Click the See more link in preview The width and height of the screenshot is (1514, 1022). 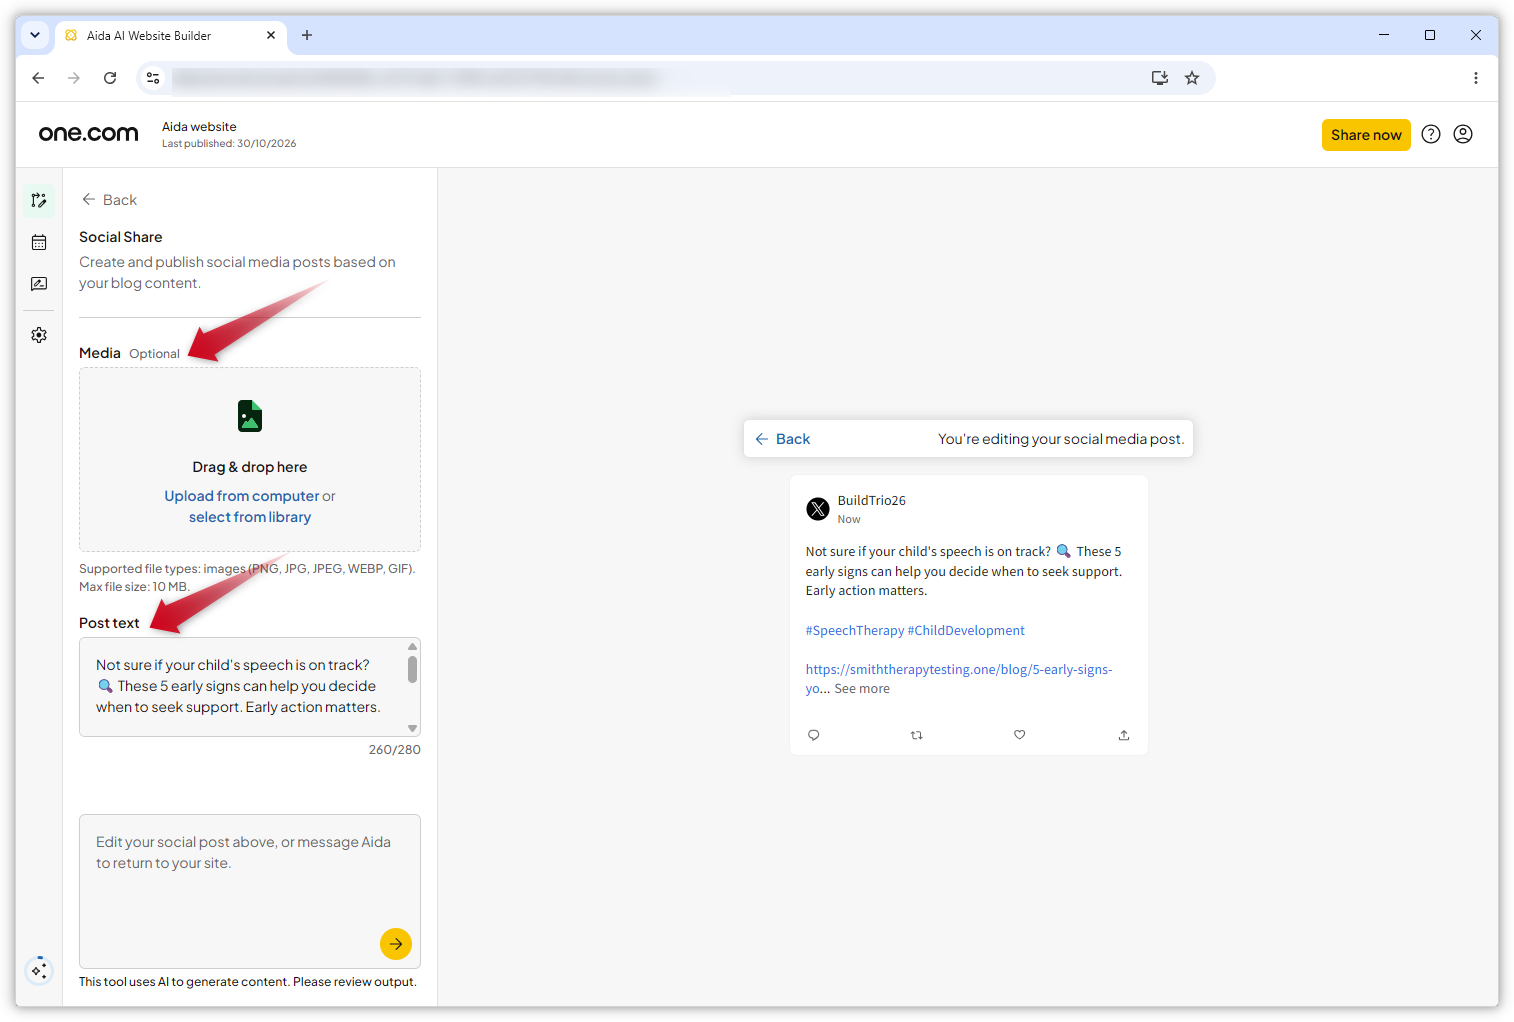point(862,689)
